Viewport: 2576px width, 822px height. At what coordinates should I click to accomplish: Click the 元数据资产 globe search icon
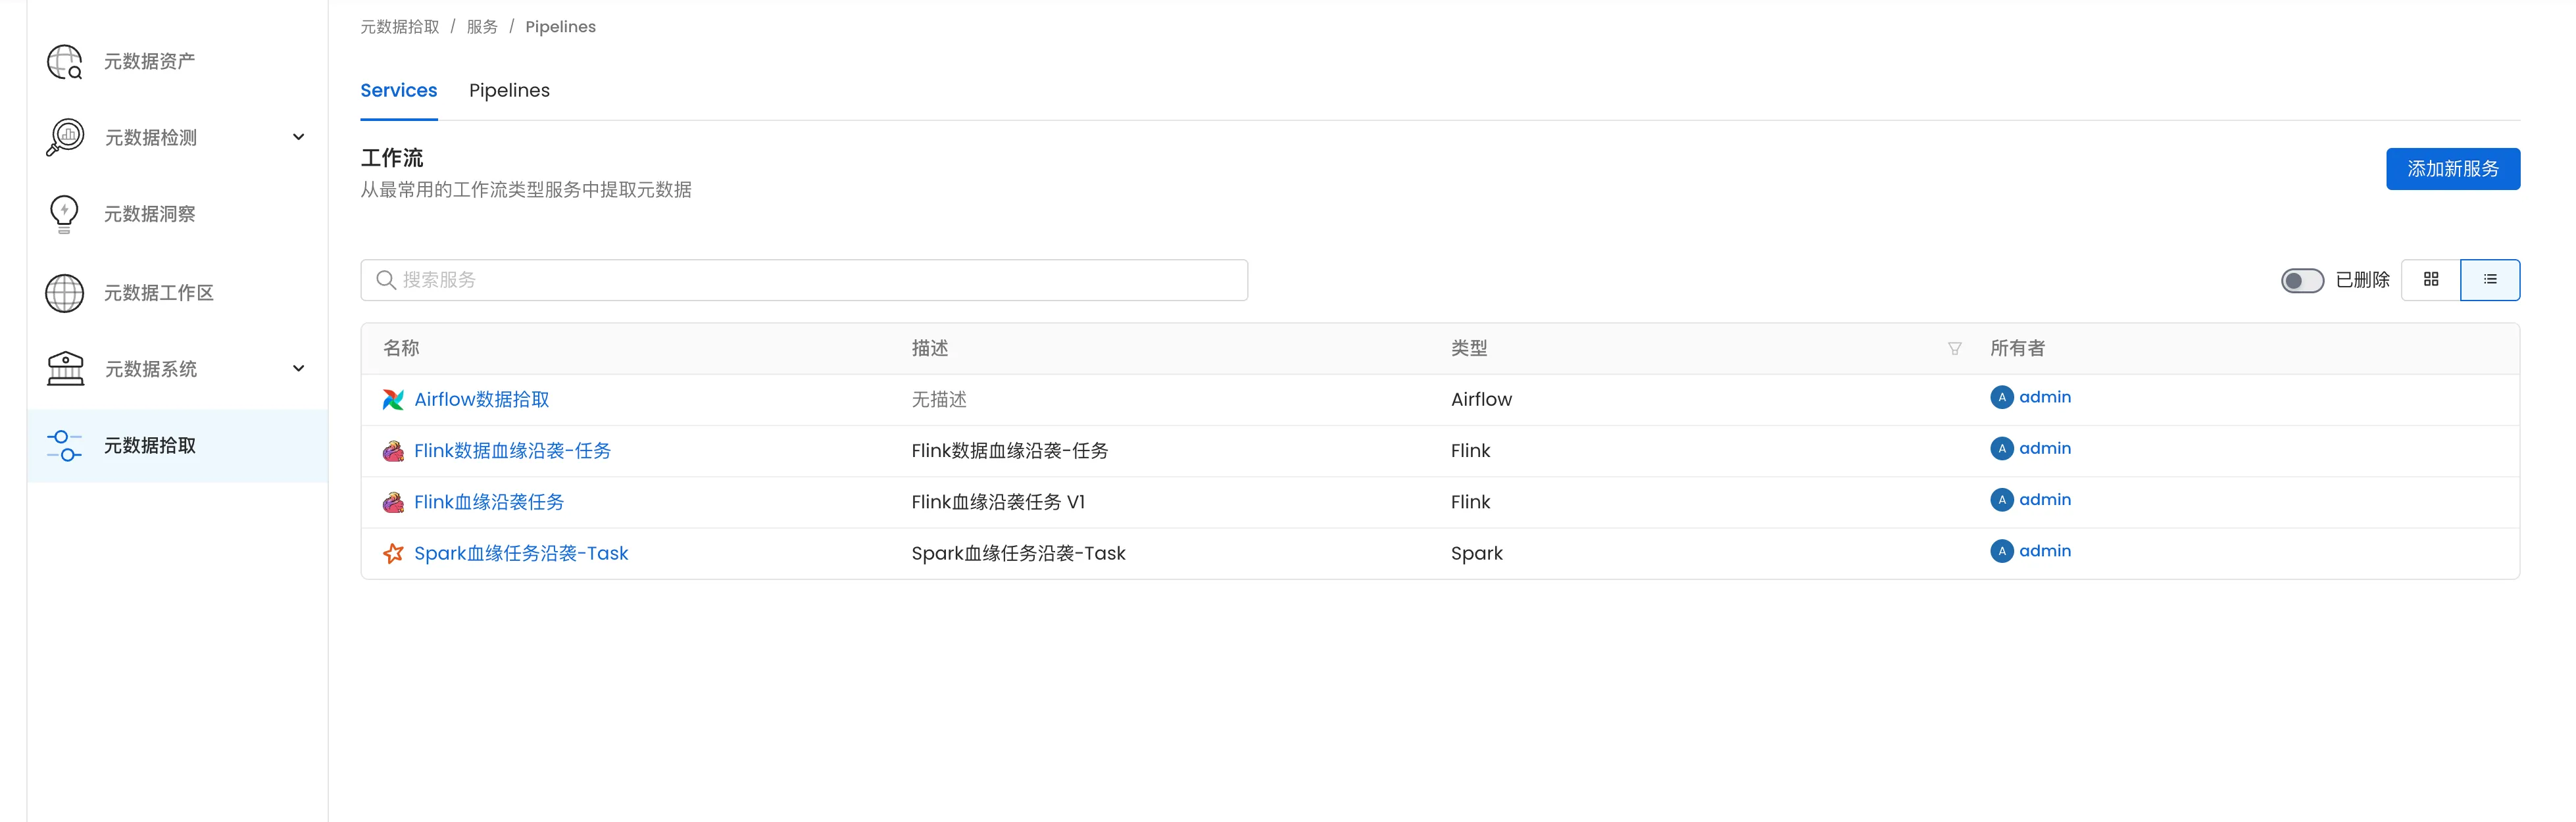point(65,62)
